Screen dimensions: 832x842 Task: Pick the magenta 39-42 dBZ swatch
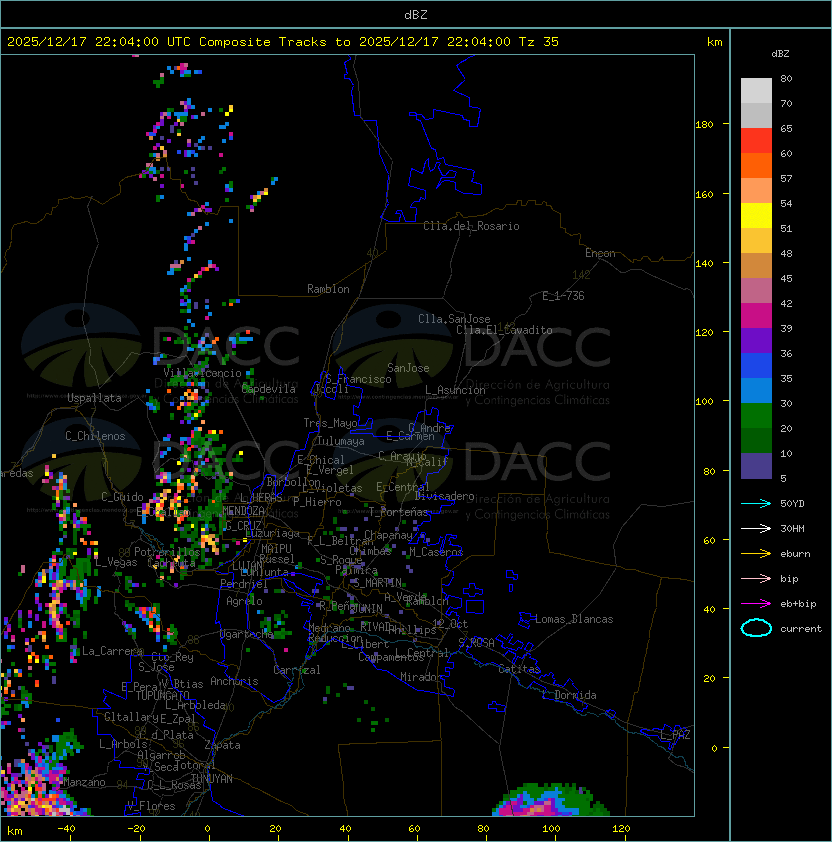[x=756, y=316]
